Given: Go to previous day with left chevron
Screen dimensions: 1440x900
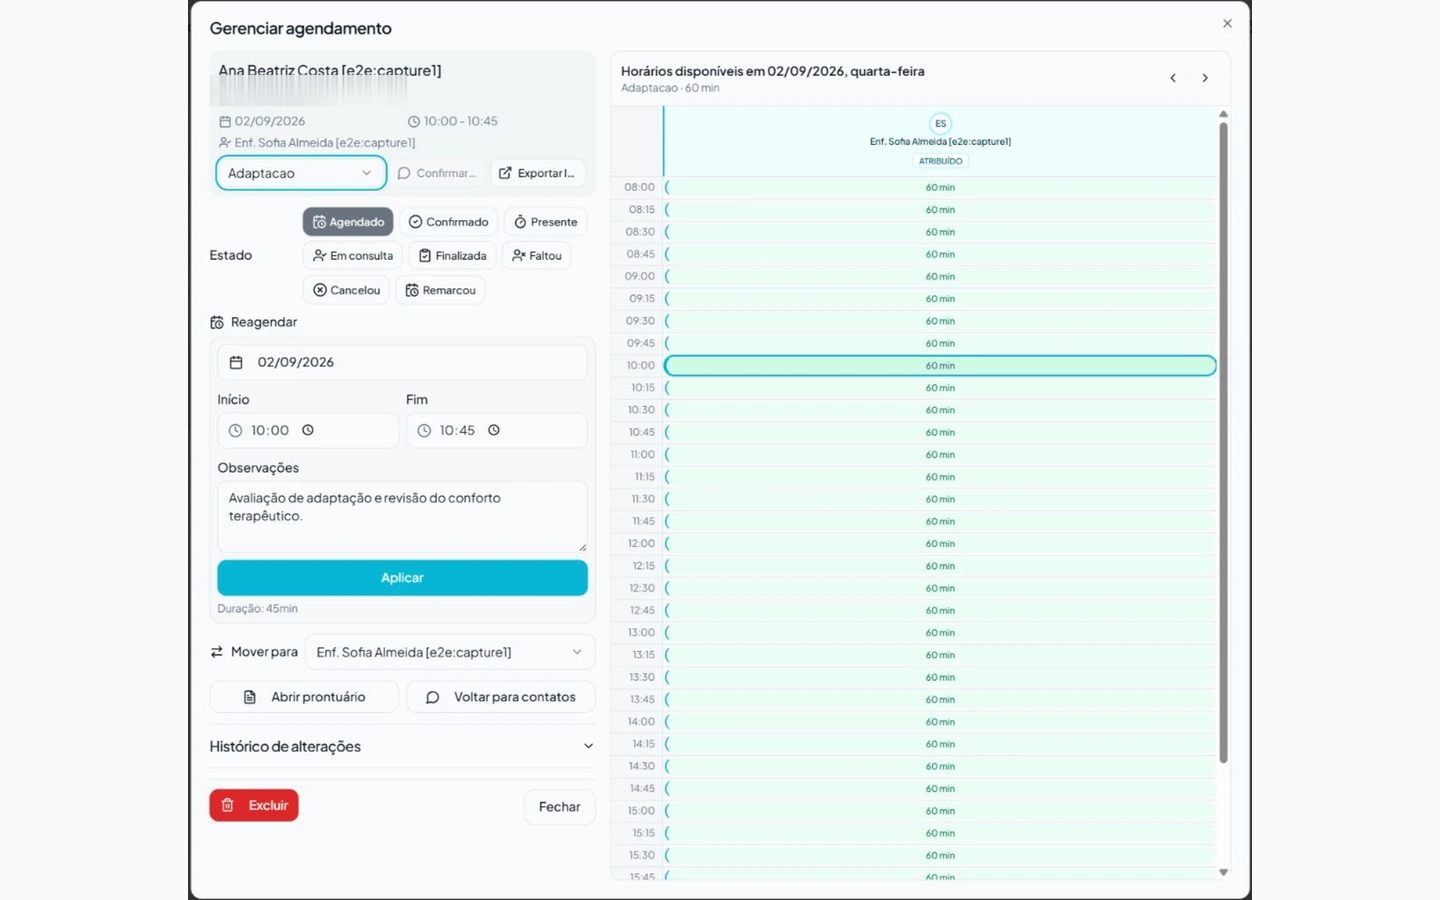Looking at the screenshot, I should point(1173,78).
